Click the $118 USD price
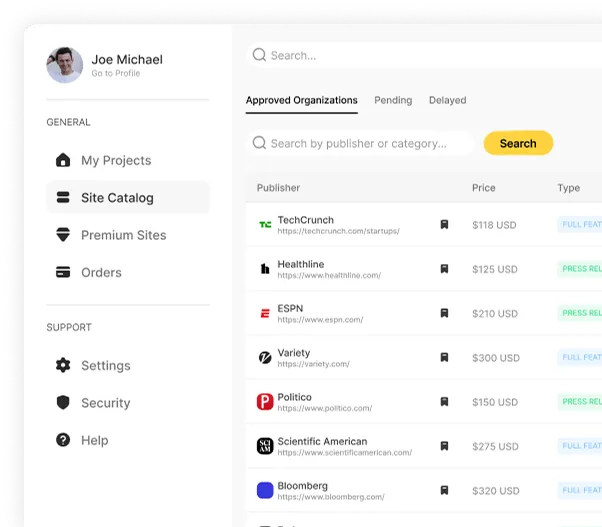 pyautogui.click(x=494, y=225)
